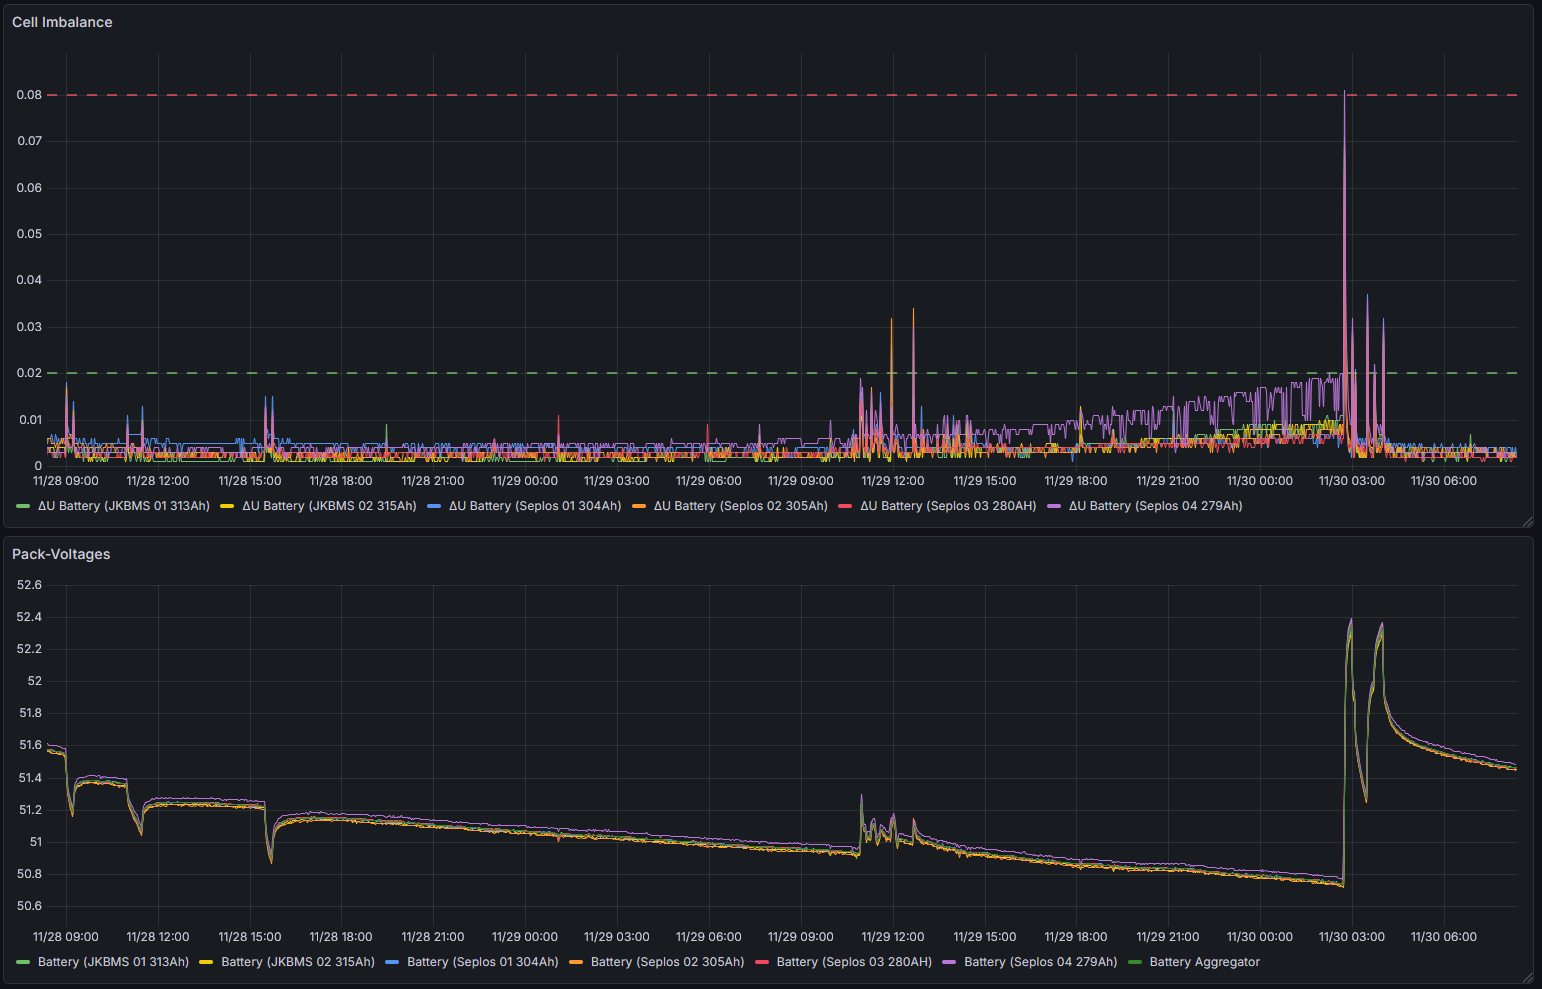
Task: Click the tallest purple spike in Cell Imbalance
Action: pyautogui.click(x=1345, y=93)
